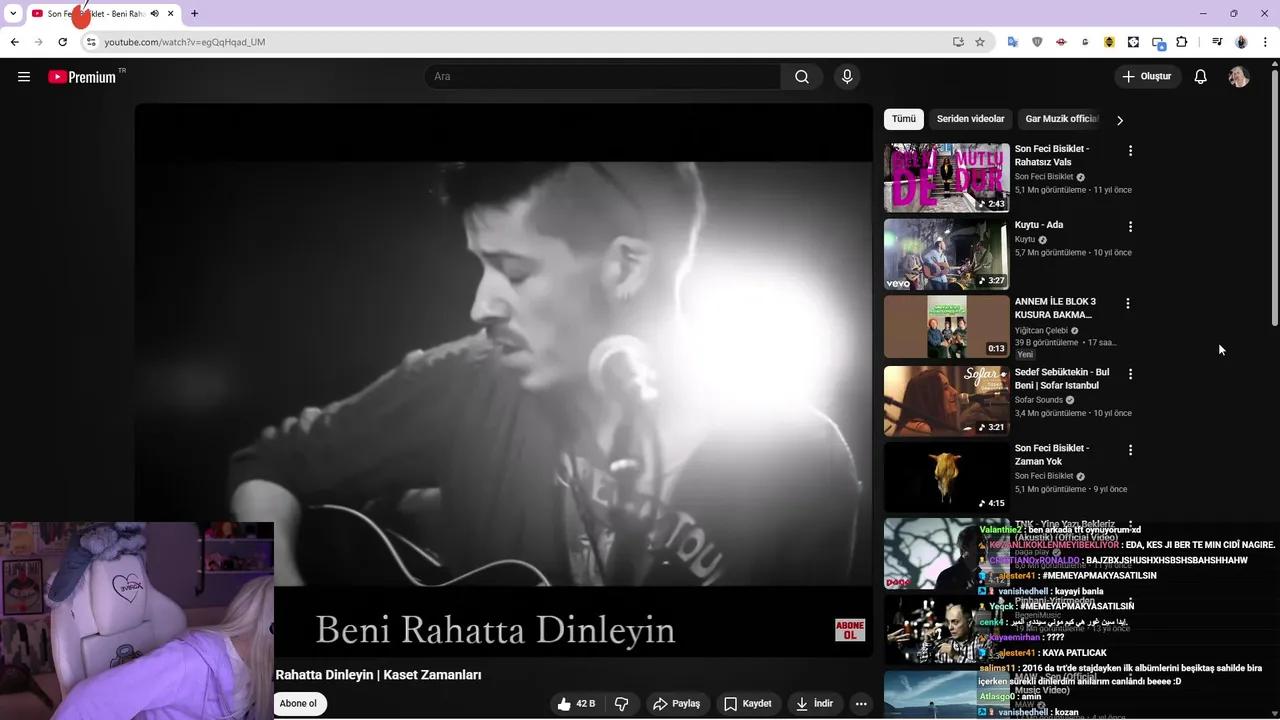
Task: Reload the page in browser
Action: pos(62,42)
